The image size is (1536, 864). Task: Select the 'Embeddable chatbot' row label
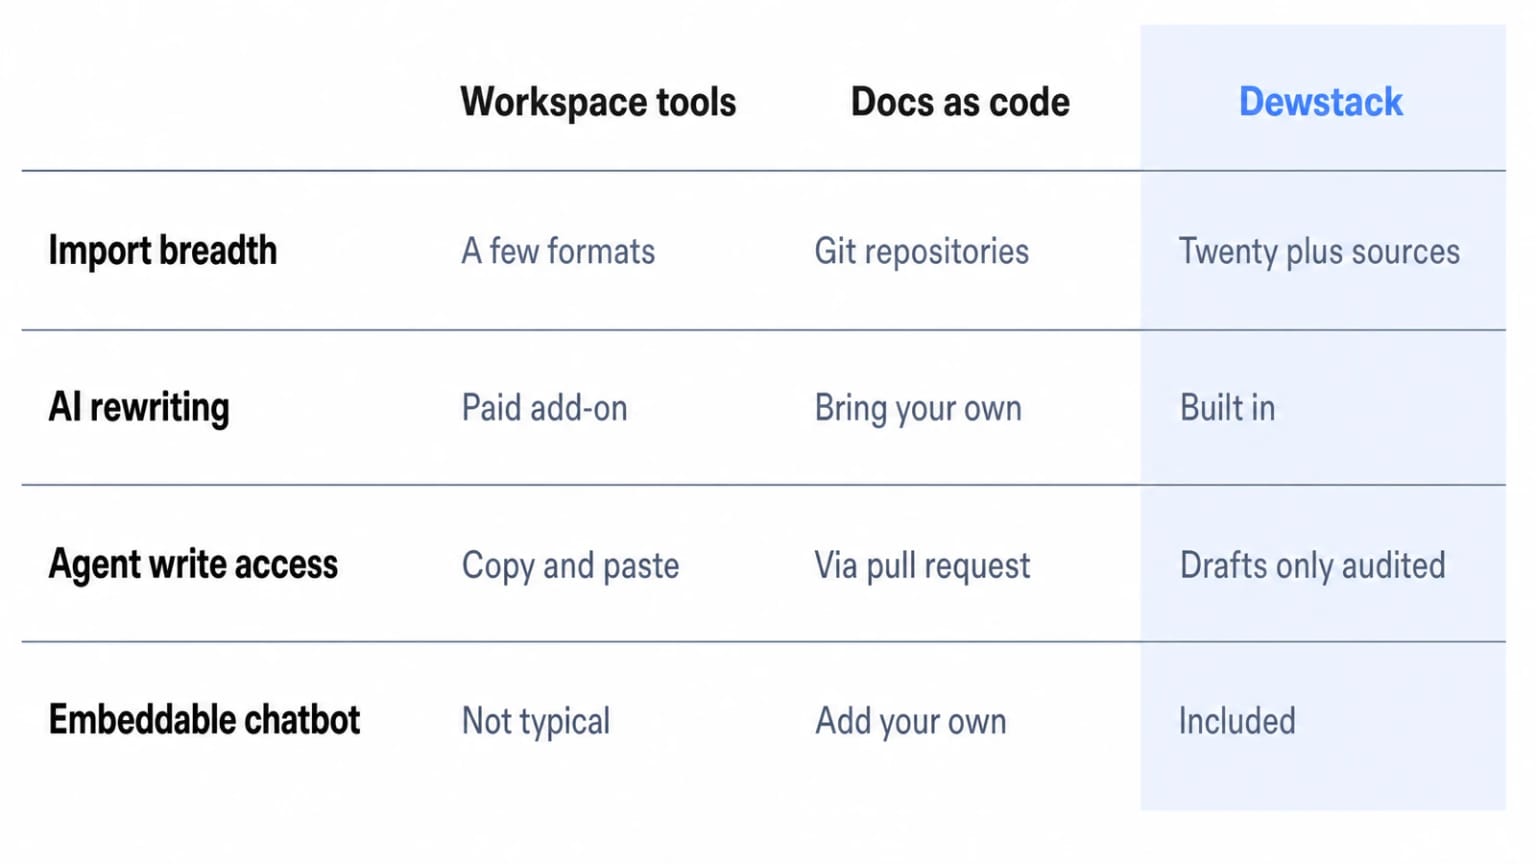(x=204, y=720)
